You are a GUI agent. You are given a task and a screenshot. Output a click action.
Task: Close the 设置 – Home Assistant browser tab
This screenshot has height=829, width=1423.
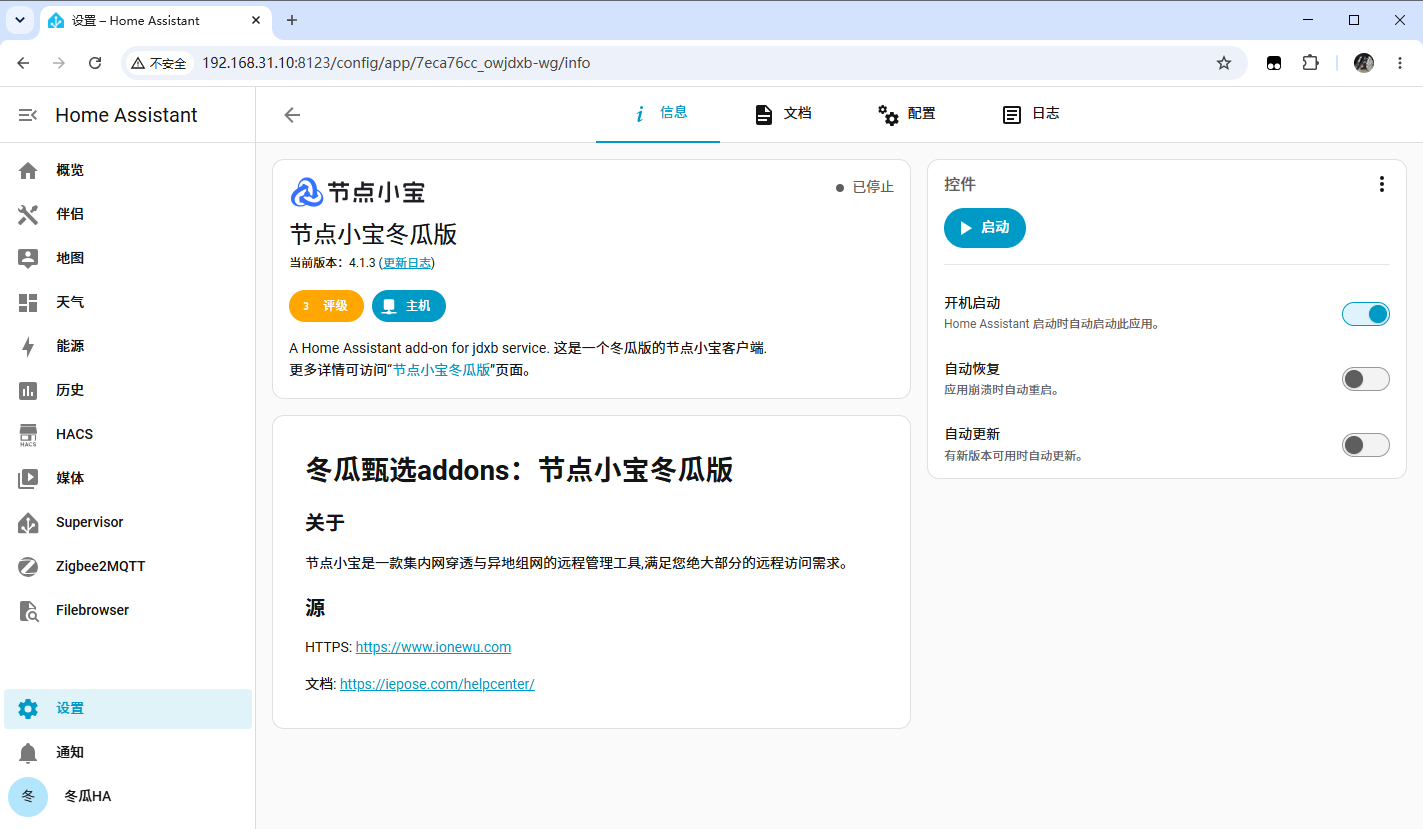[256, 20]
